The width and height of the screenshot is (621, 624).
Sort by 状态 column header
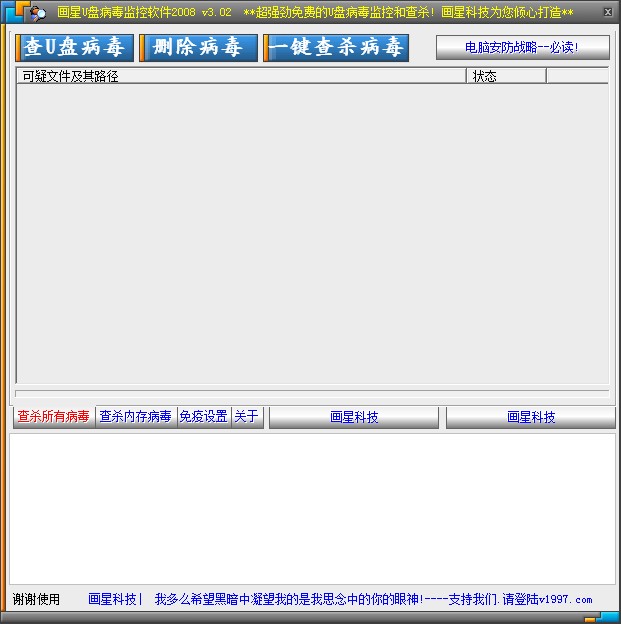506,76
